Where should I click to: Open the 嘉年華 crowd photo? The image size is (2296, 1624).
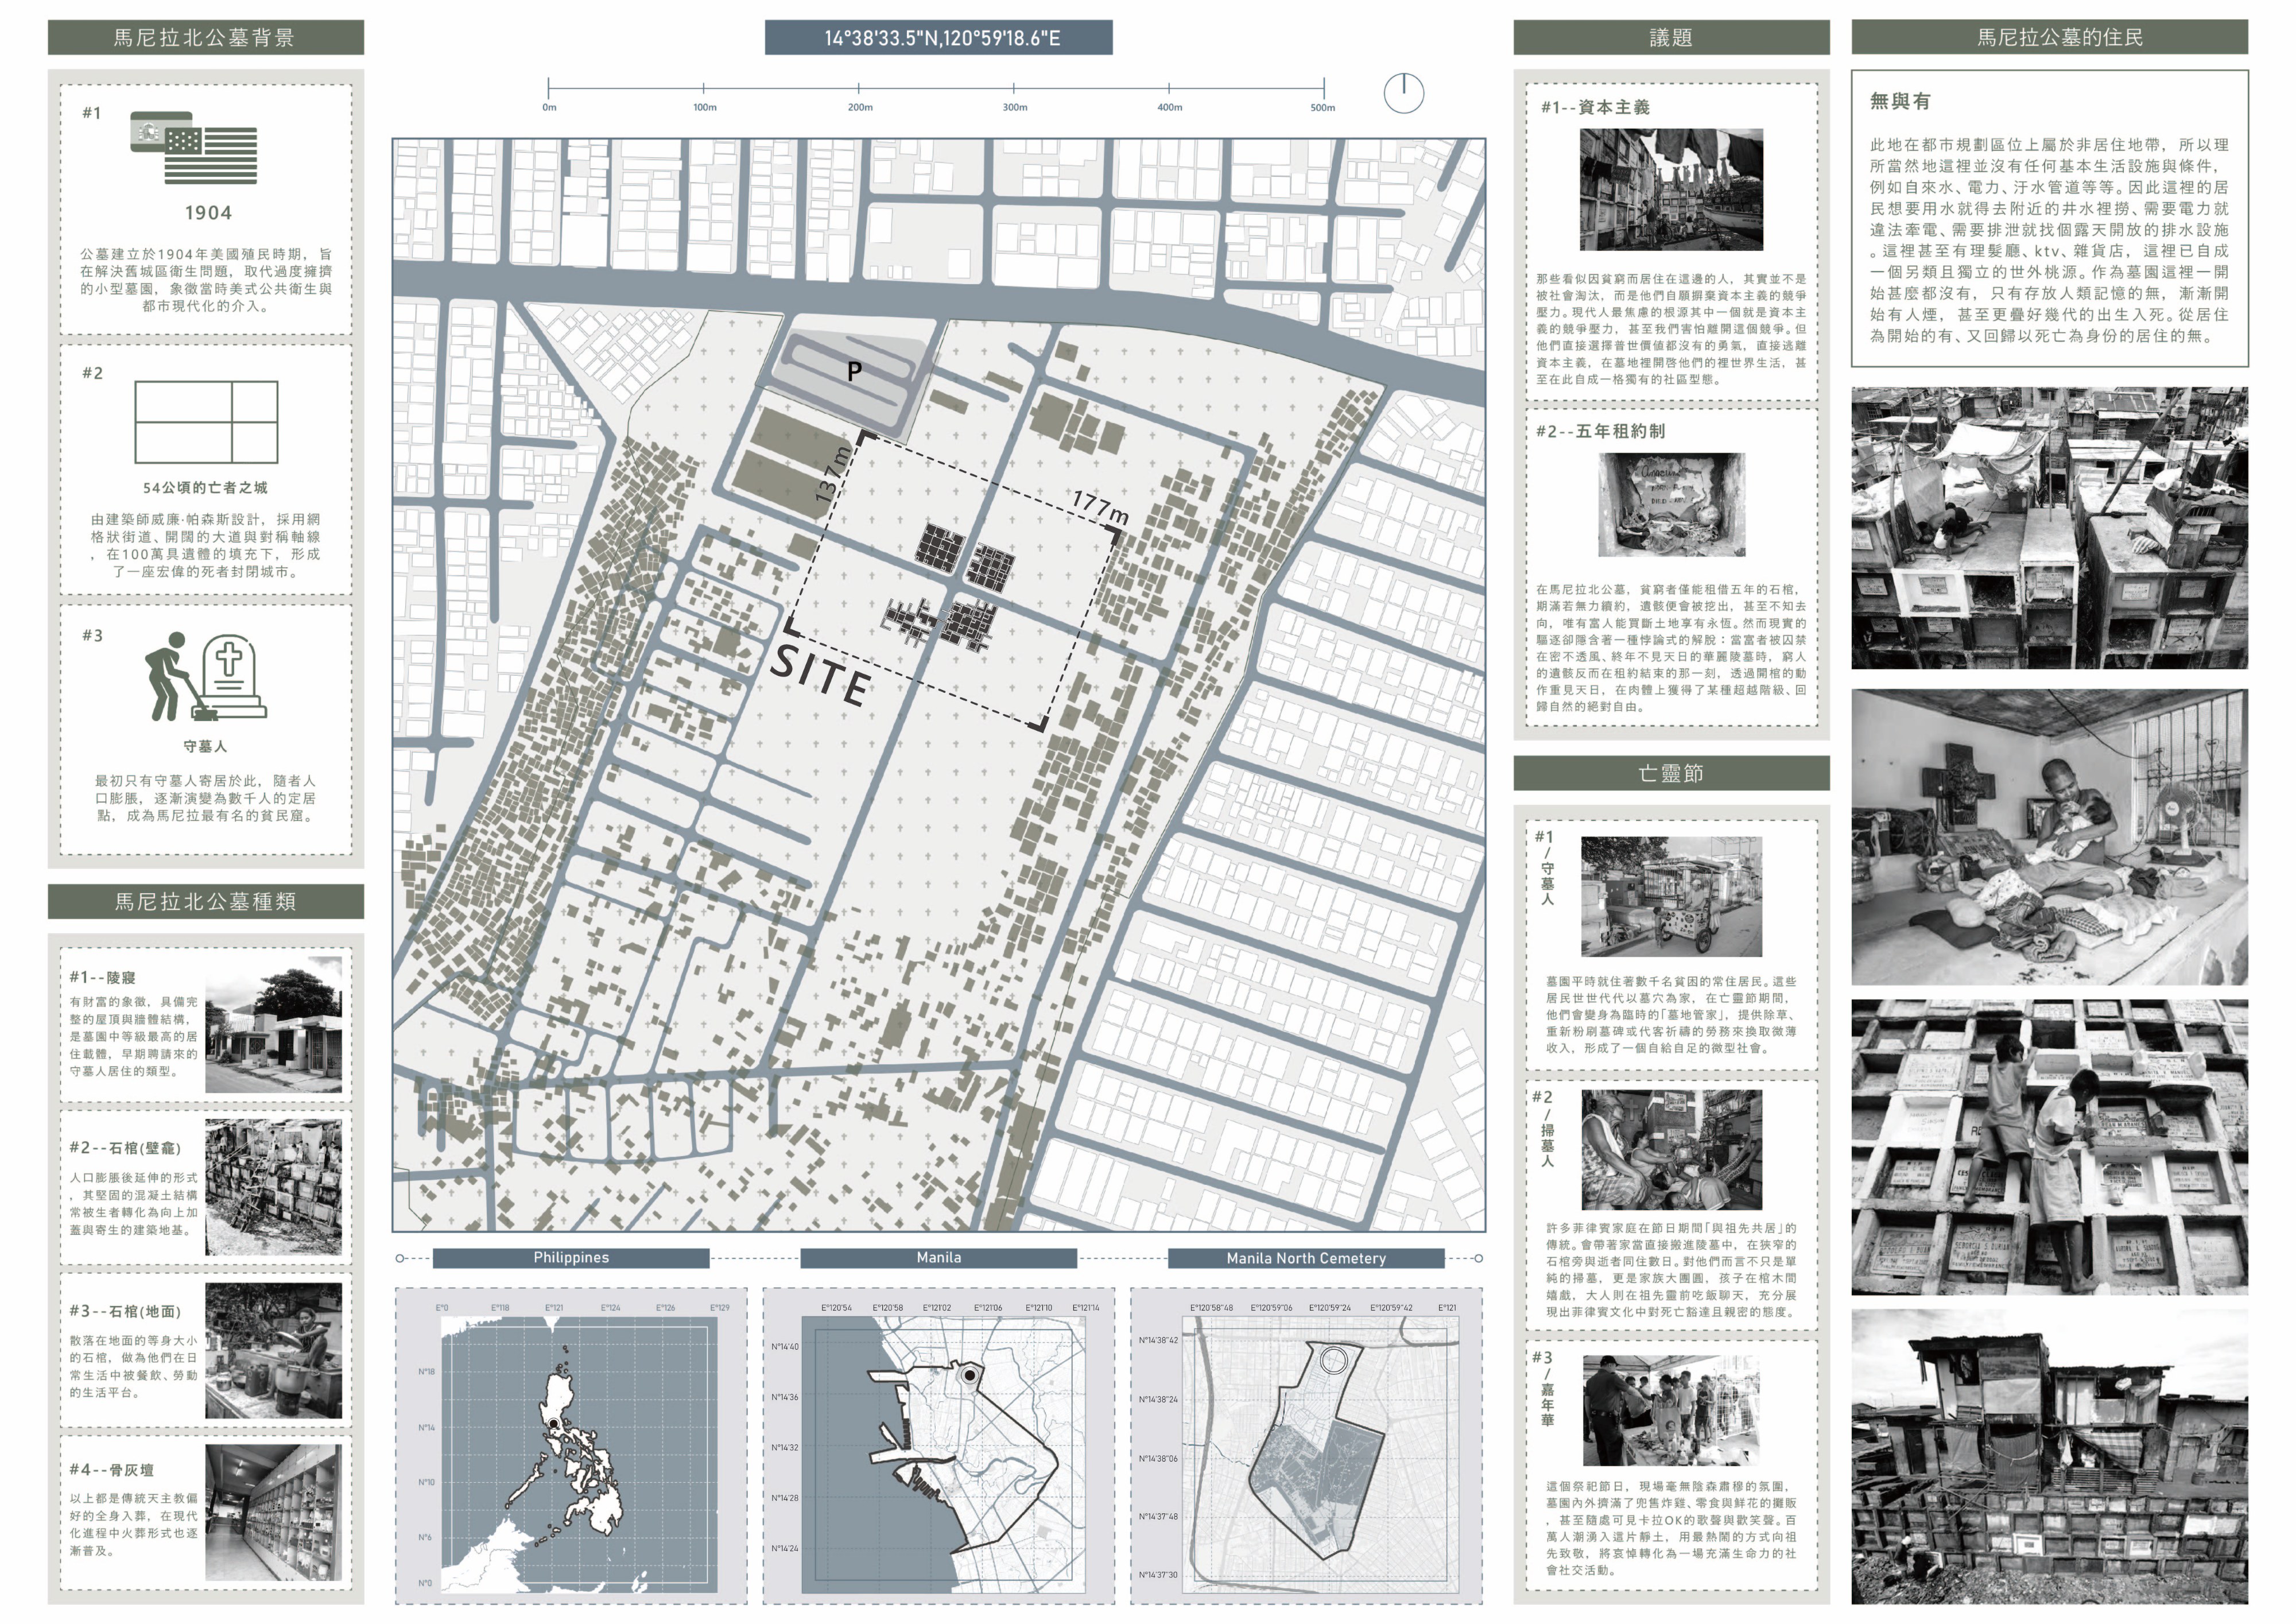1671,1411
